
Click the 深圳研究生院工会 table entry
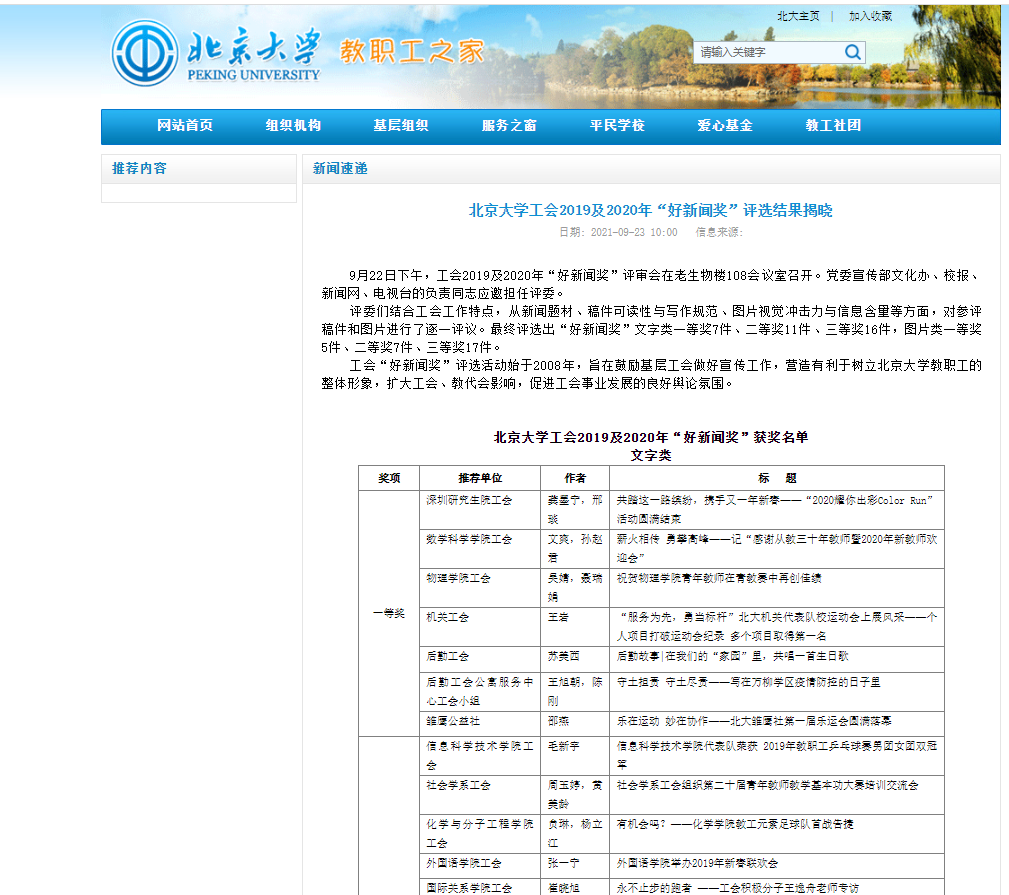469,499
